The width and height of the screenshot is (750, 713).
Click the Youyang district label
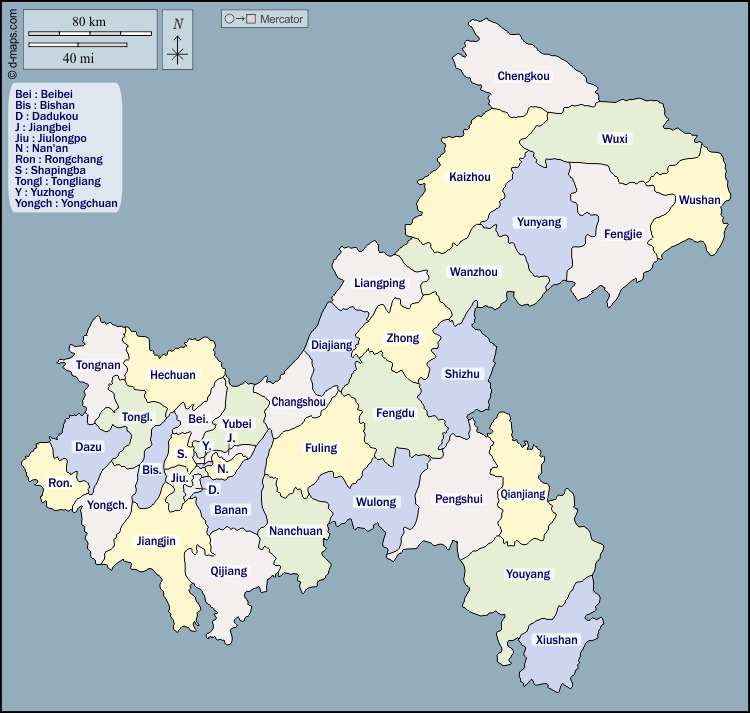pos(527,574)
